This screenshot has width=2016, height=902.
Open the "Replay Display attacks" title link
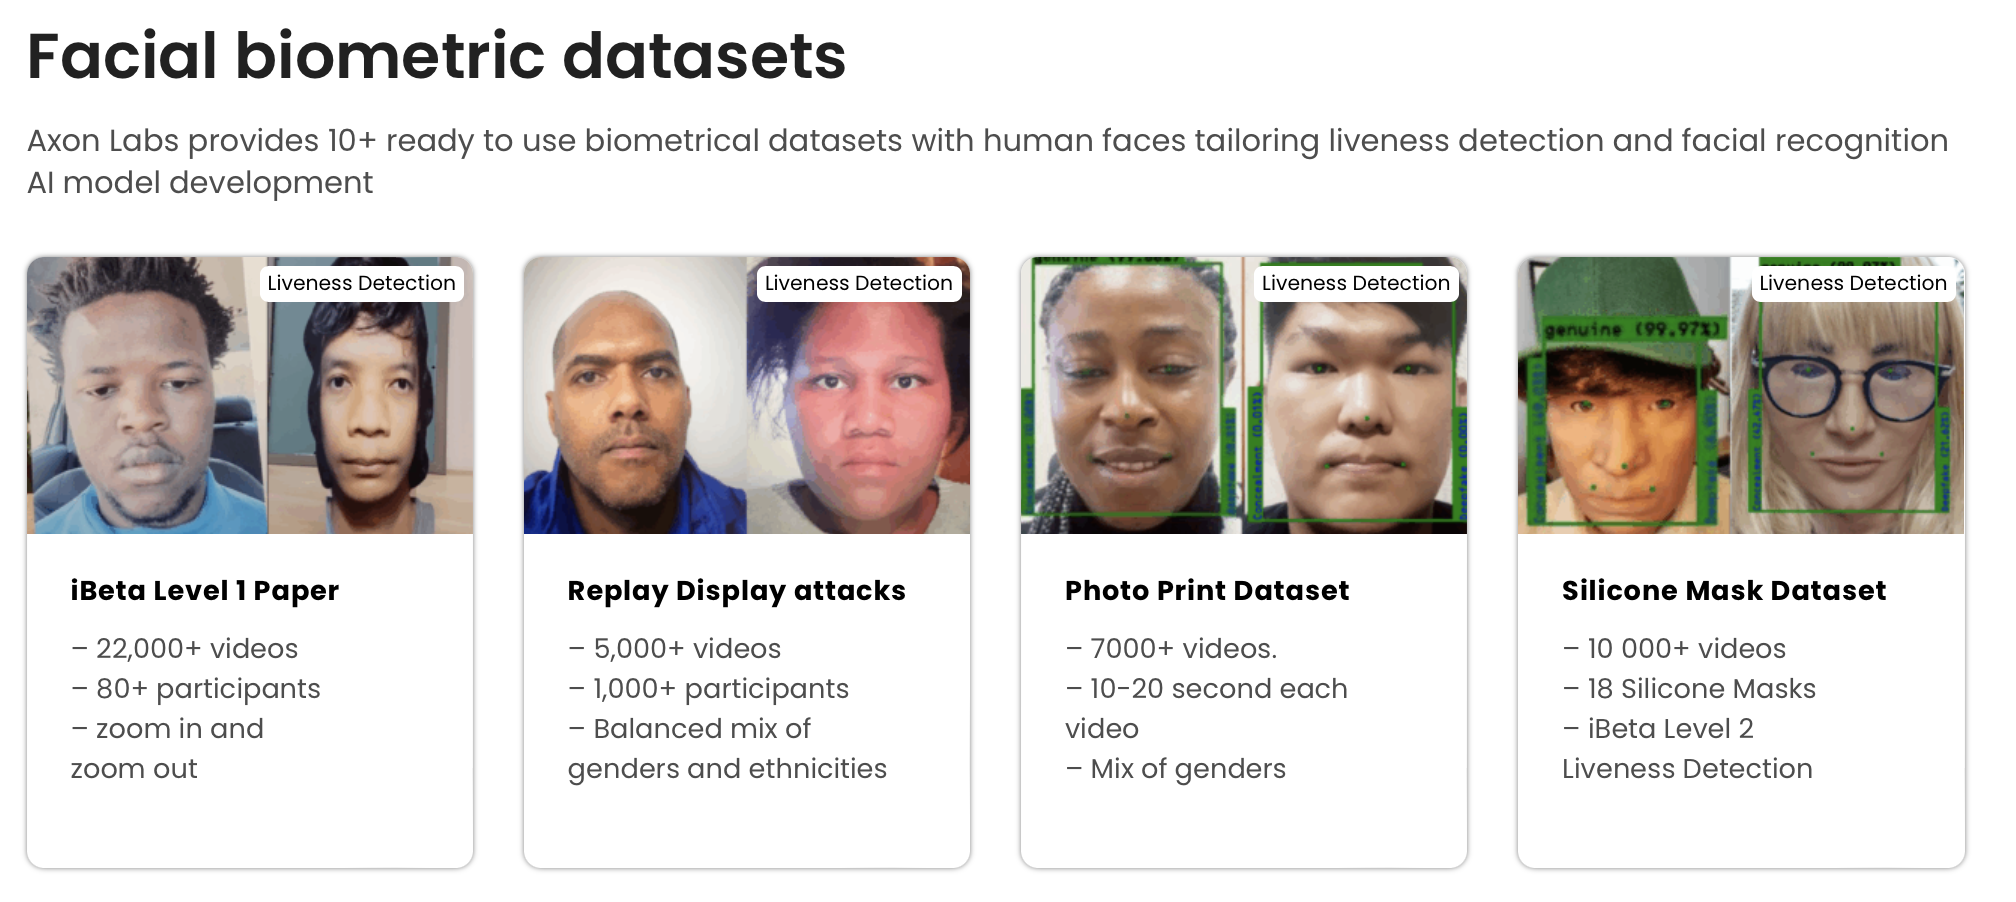[x=736, y=591]
